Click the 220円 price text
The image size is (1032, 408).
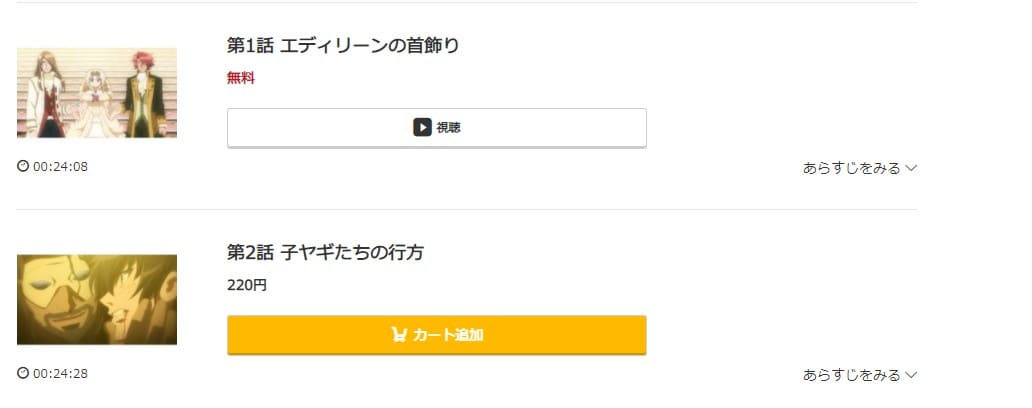(247, 286)
